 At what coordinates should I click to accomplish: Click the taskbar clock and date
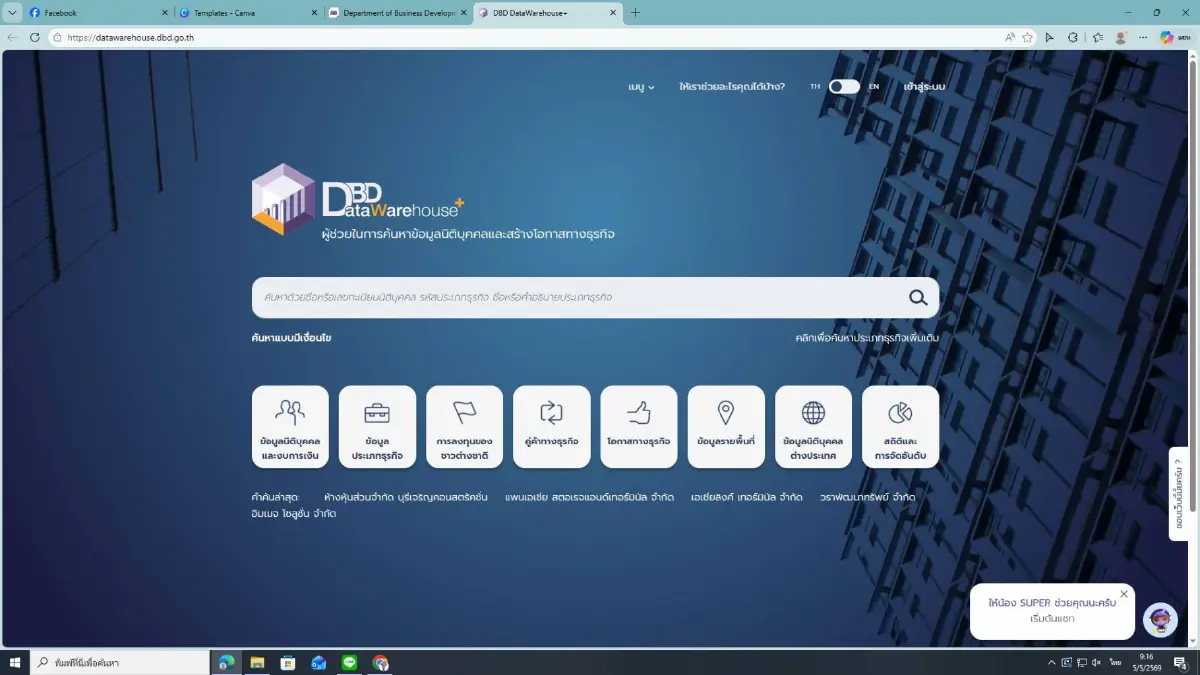coord(1146,662)
